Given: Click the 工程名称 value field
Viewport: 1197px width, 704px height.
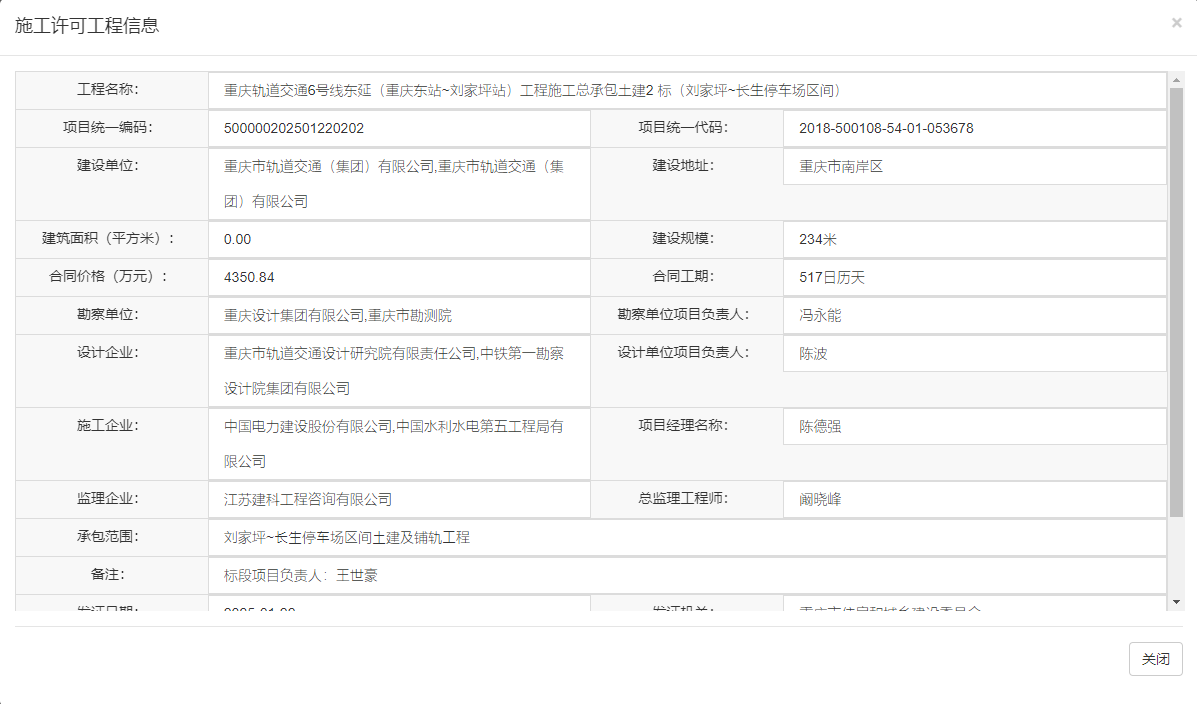Looking at the screenshot, I should 687,90.
